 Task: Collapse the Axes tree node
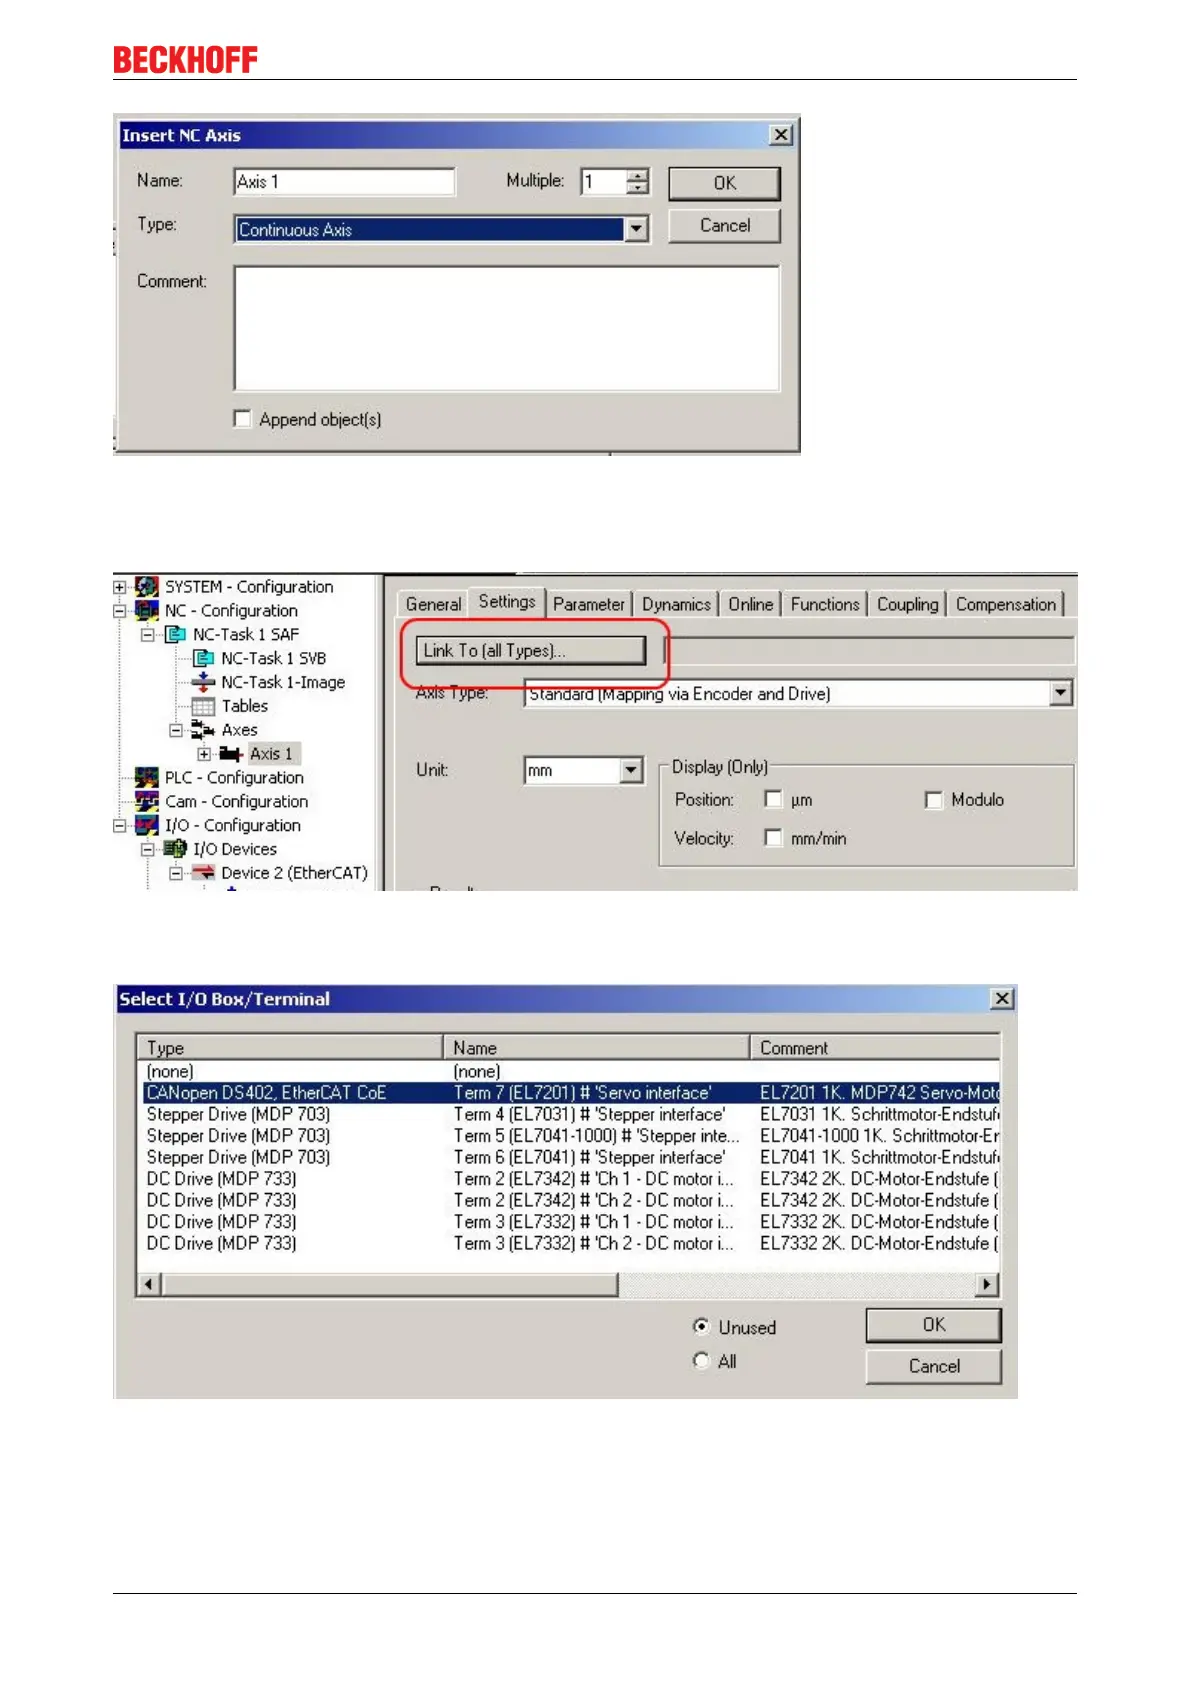pos(176,731)
